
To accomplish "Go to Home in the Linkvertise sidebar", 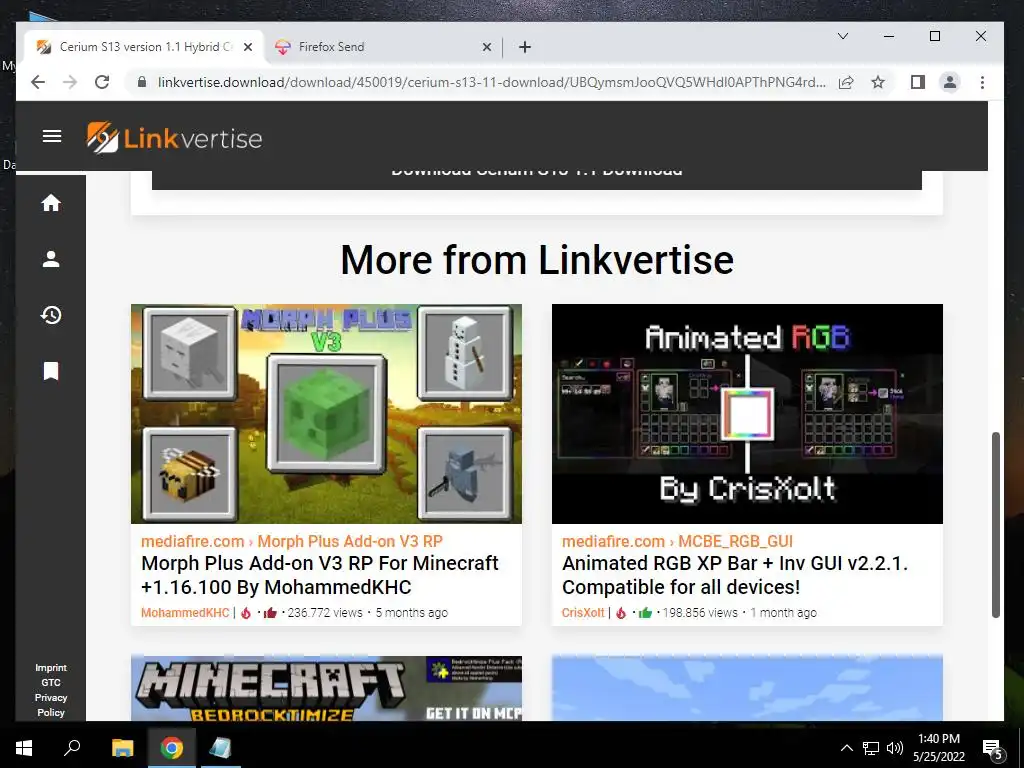I will tap(51, 203).
